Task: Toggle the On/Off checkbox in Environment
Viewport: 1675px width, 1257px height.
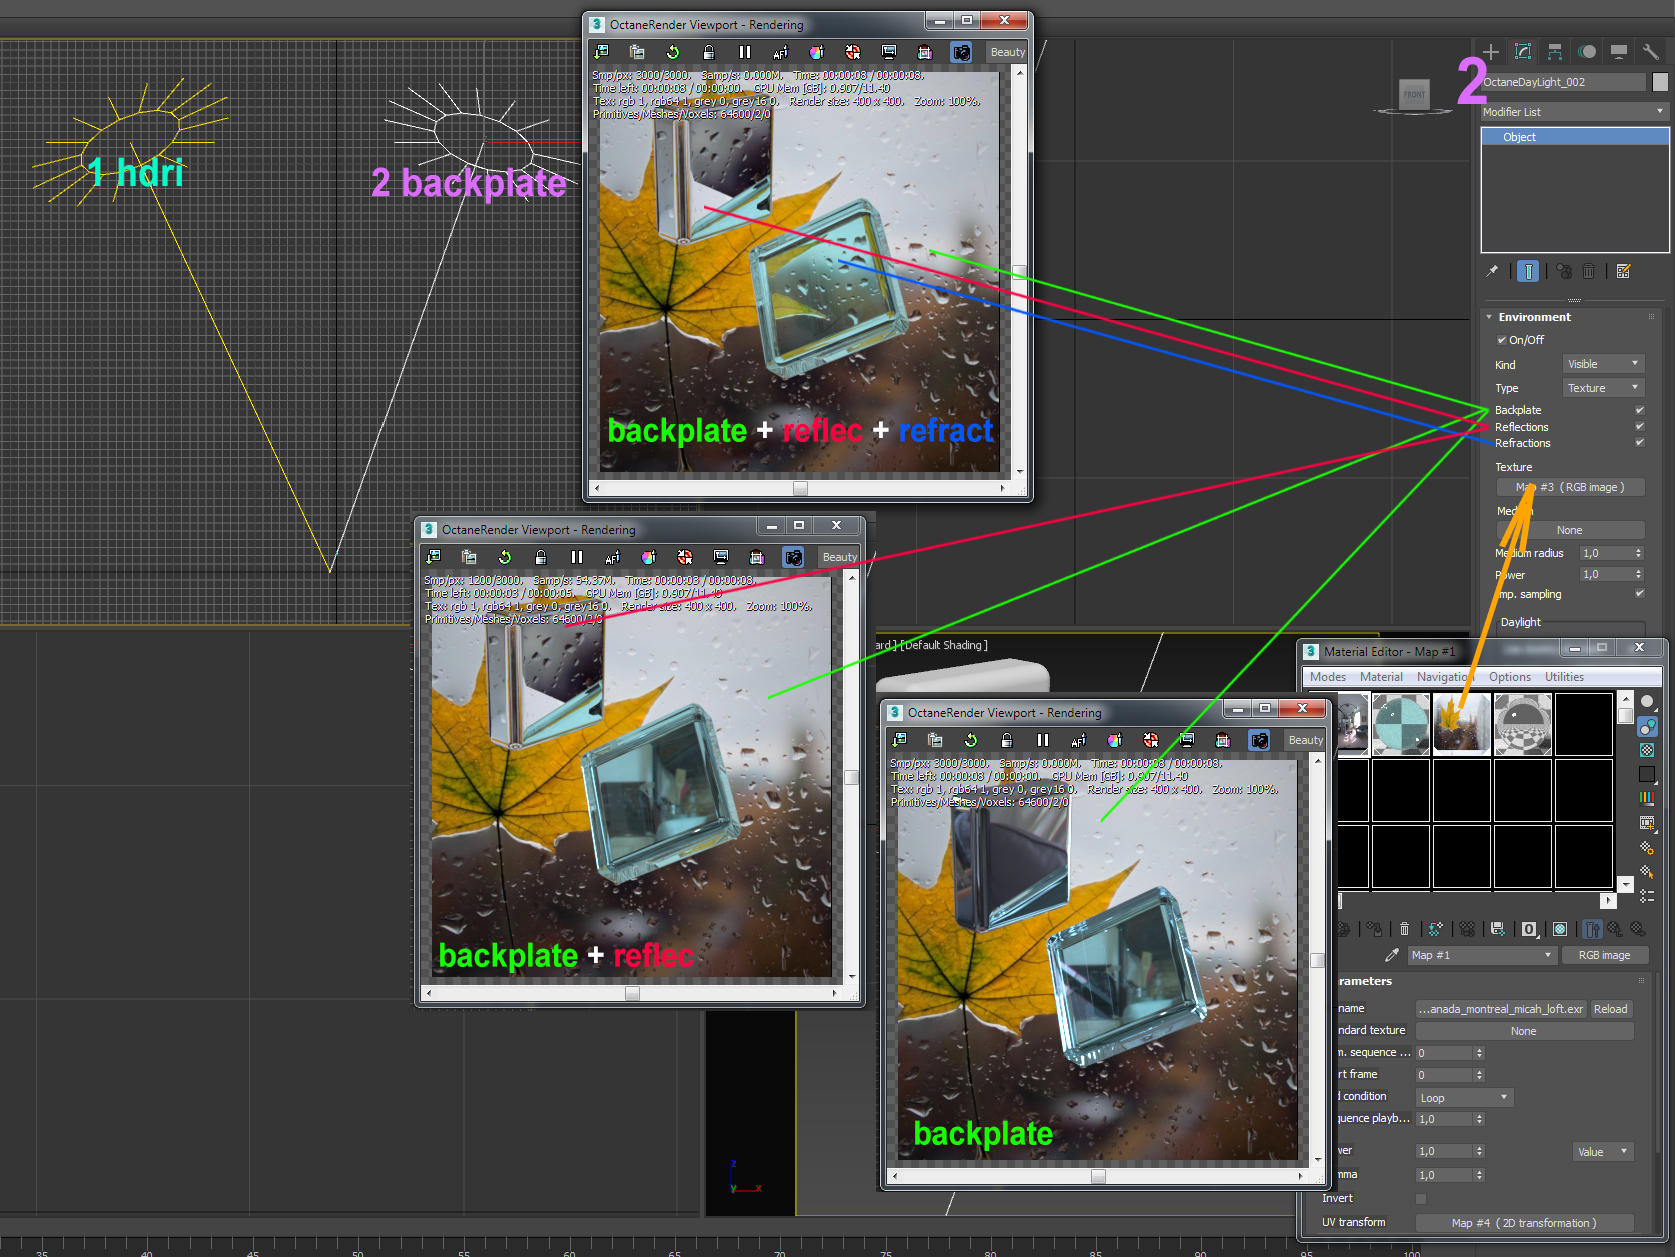Action: pos(1501,340)
